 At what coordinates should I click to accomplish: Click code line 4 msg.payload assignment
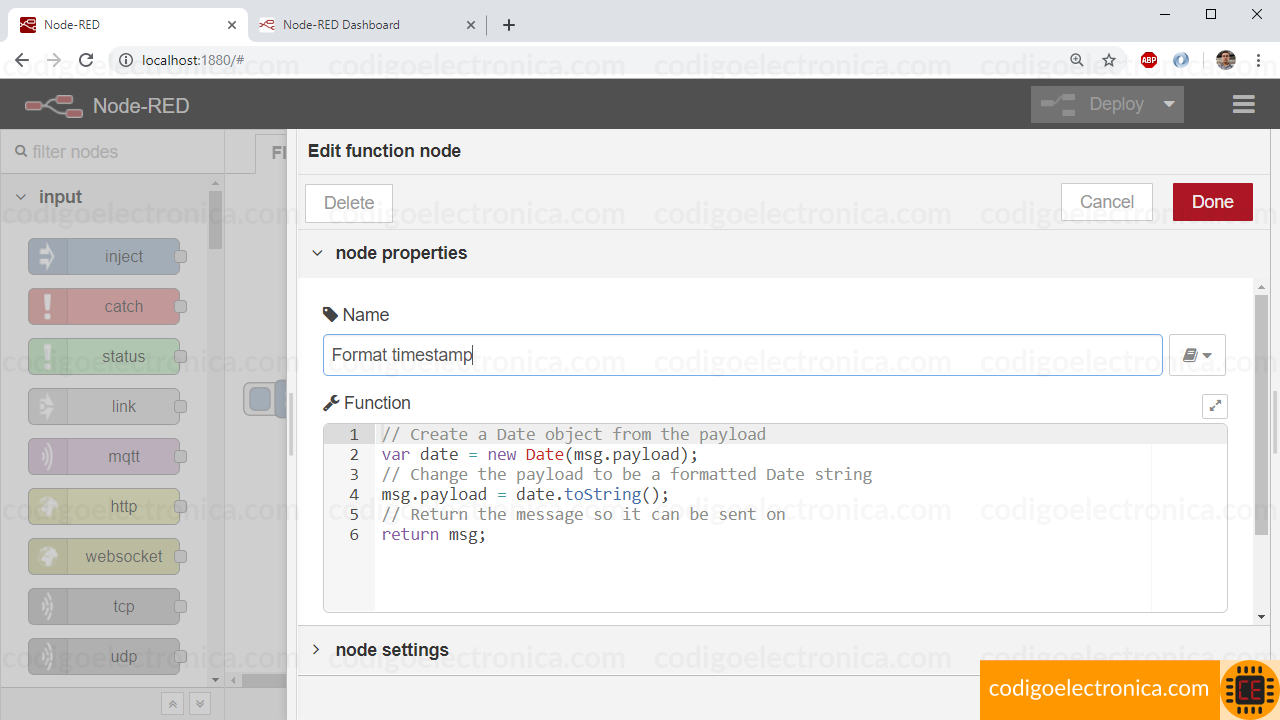(x=525, y=494)
